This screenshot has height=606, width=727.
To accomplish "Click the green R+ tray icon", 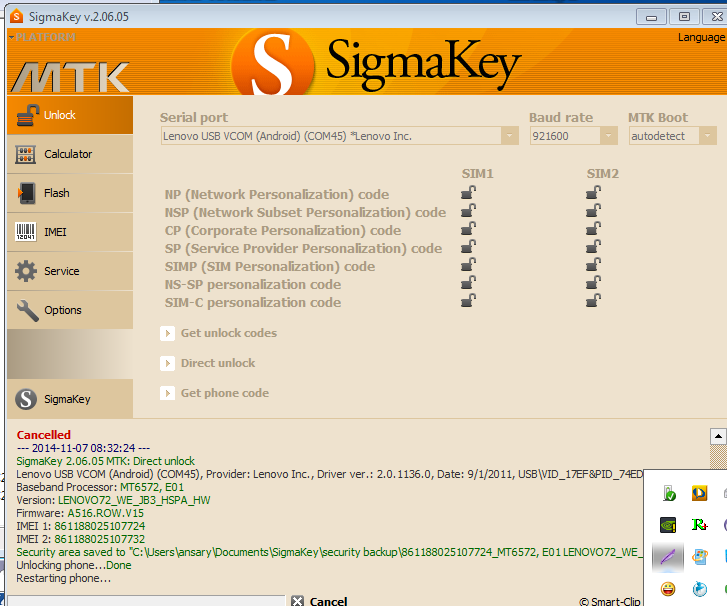I will point(699,525).
